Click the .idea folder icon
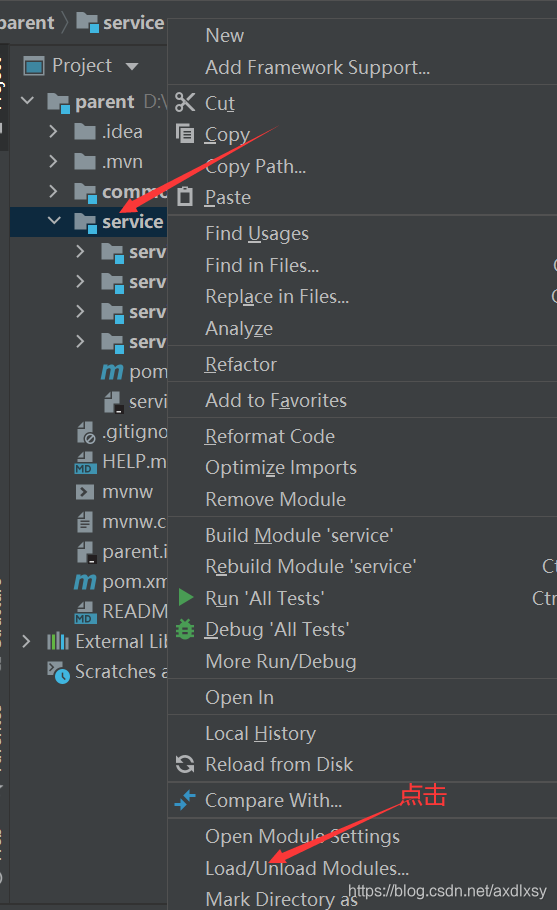The width and height of the screenshot is (557, 910). click(85, 132)
